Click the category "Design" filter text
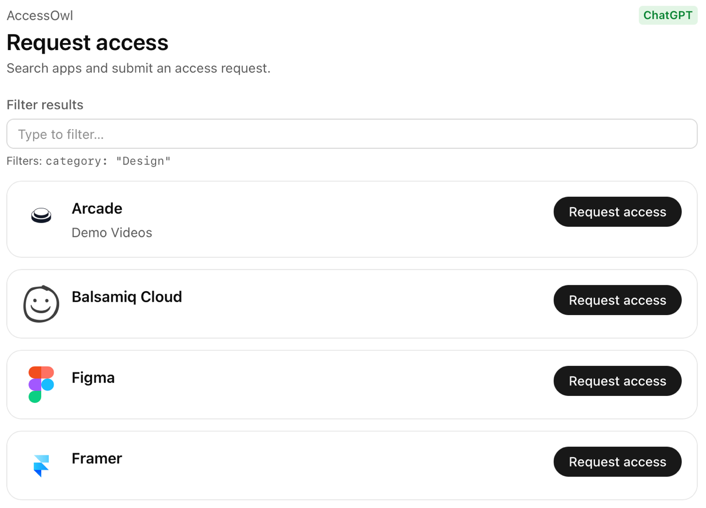The height and width of the screenshot is (508, 706). click(108, 161)
